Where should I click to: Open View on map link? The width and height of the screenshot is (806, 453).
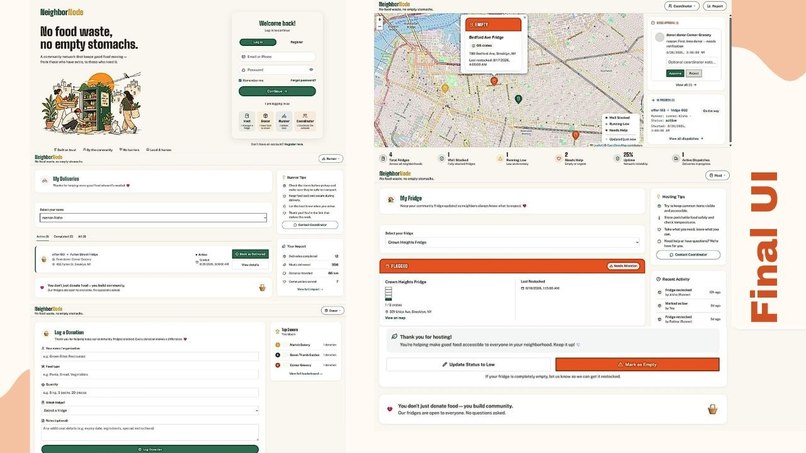pyautogui.click(x=395, y=318)
